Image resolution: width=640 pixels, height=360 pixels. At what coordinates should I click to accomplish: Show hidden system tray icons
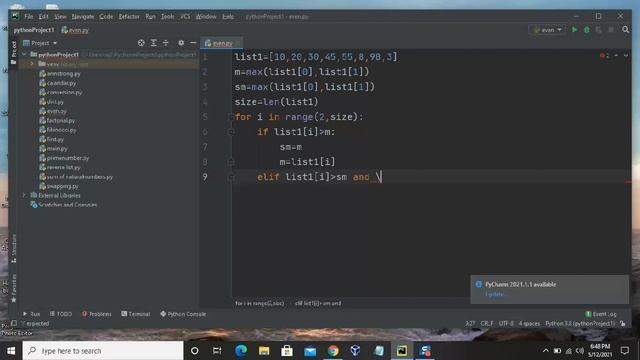tap(545, 351)
